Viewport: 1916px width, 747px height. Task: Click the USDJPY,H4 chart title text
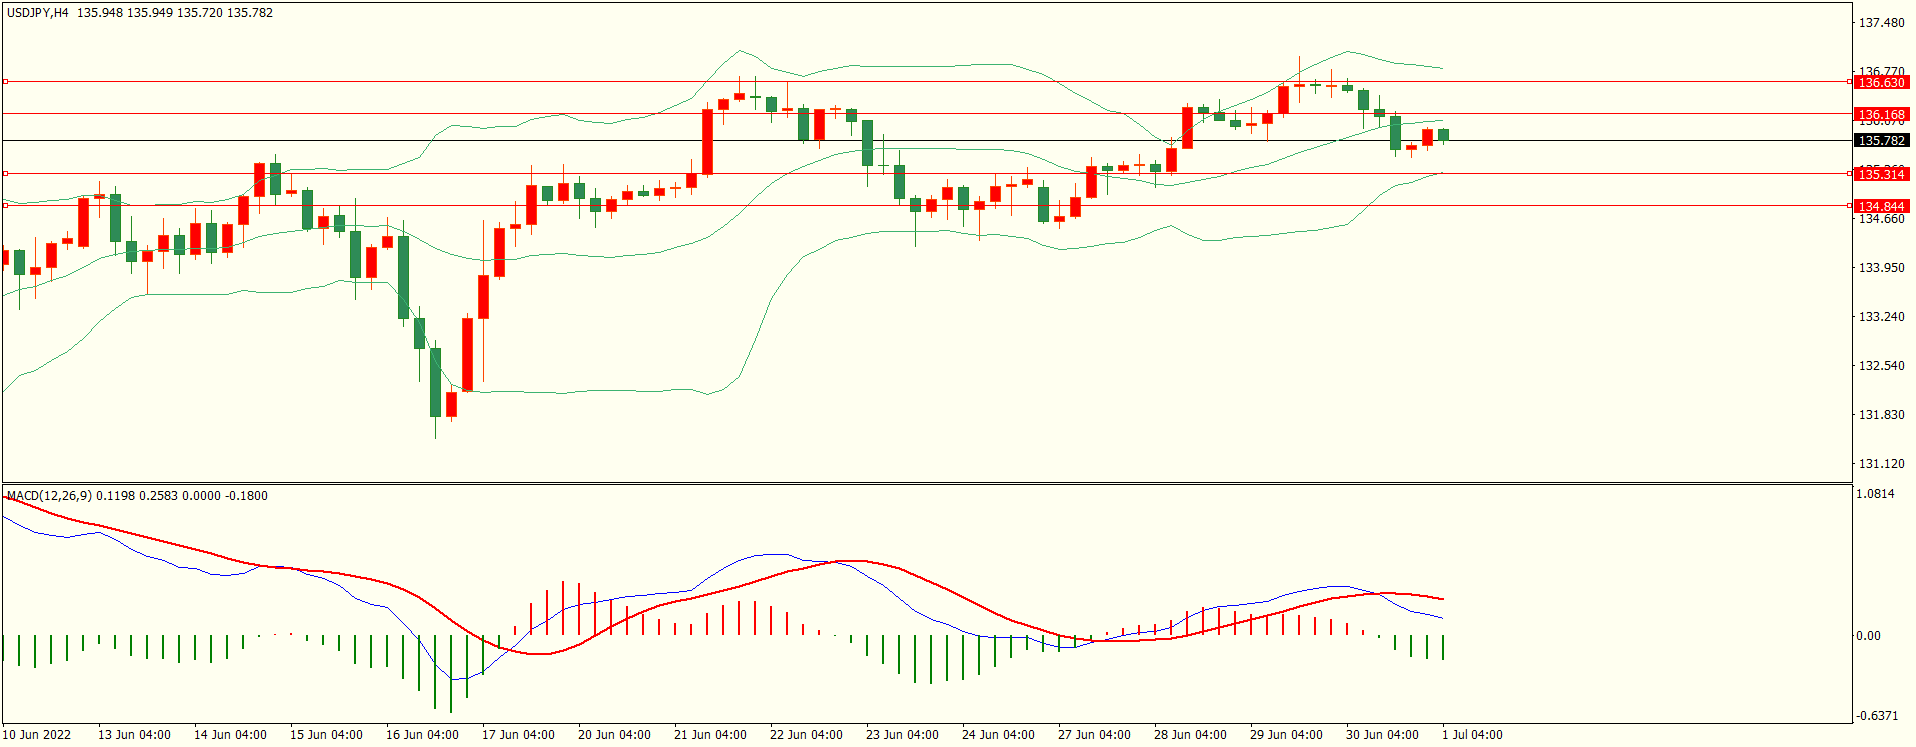(x=37, y=13)
